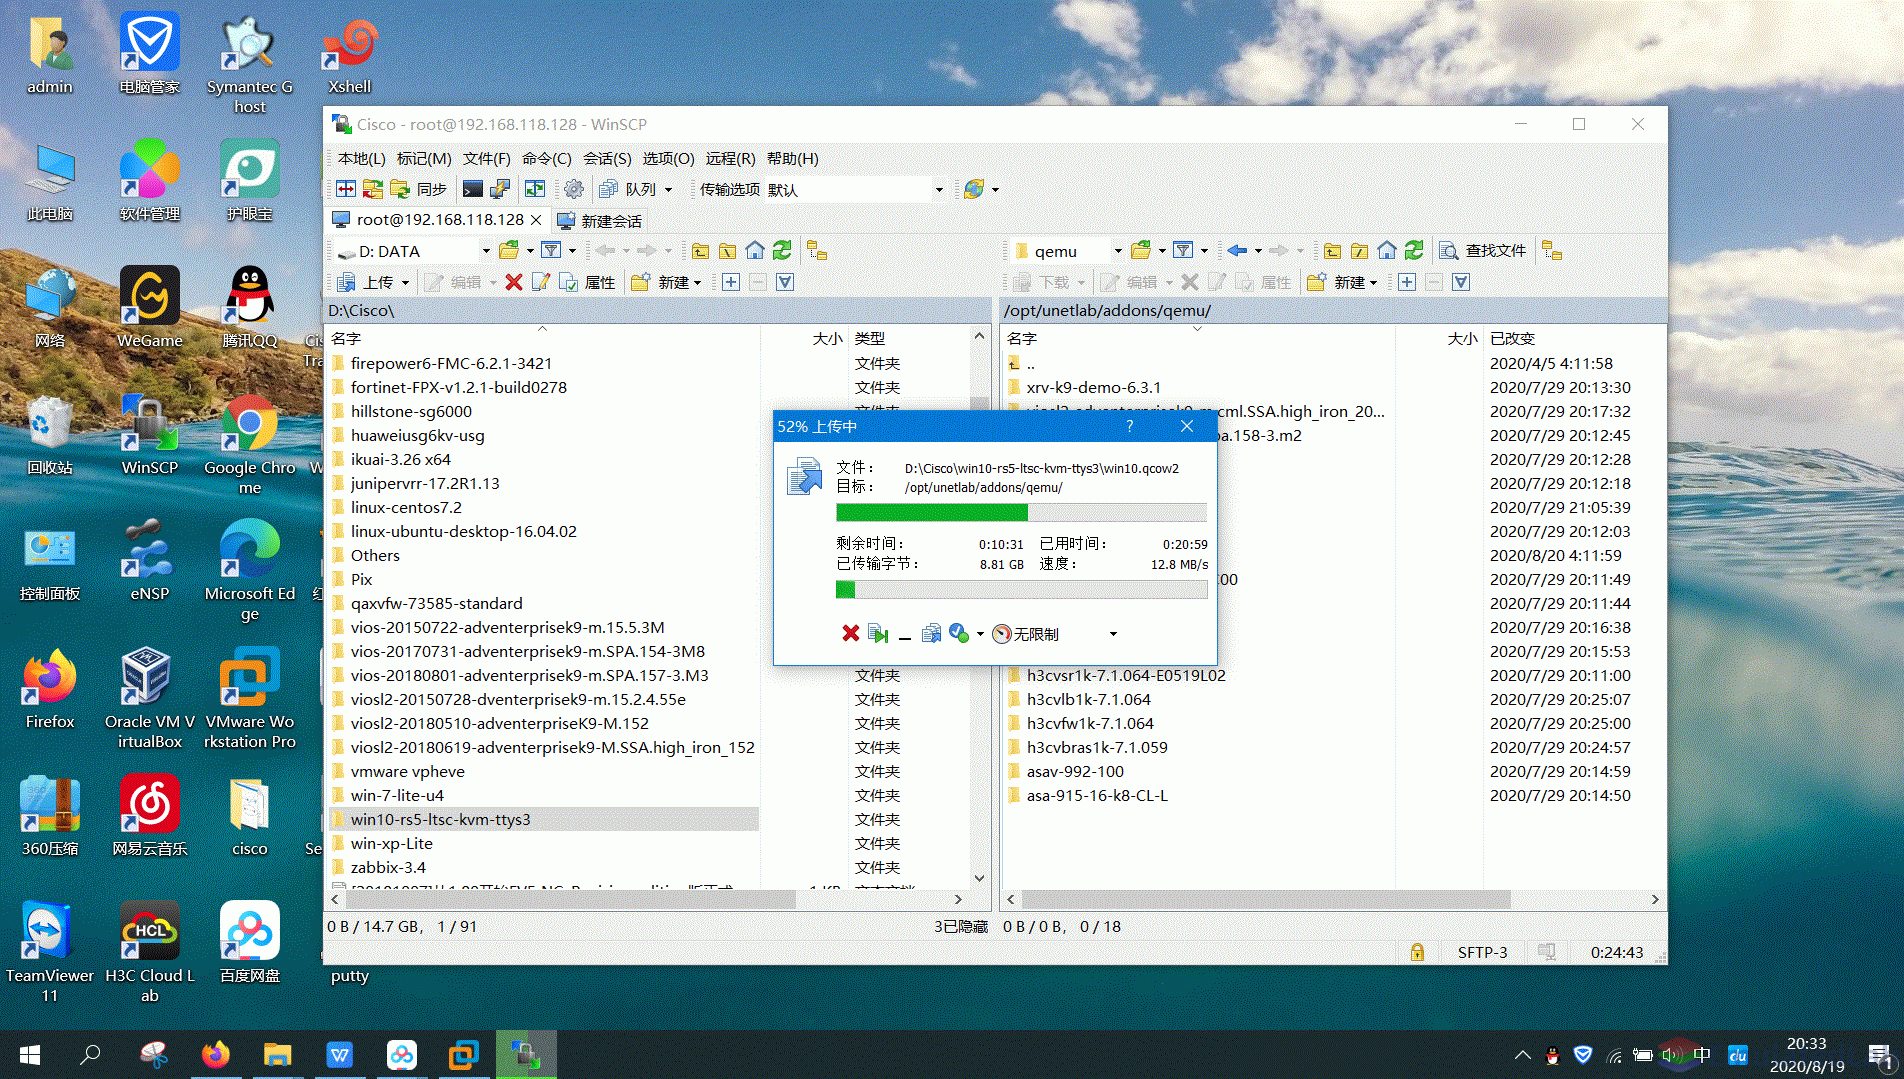Select linux-centos7.2 folder
This screenshot has width=1904, height=1079.
tap(406, 507)
